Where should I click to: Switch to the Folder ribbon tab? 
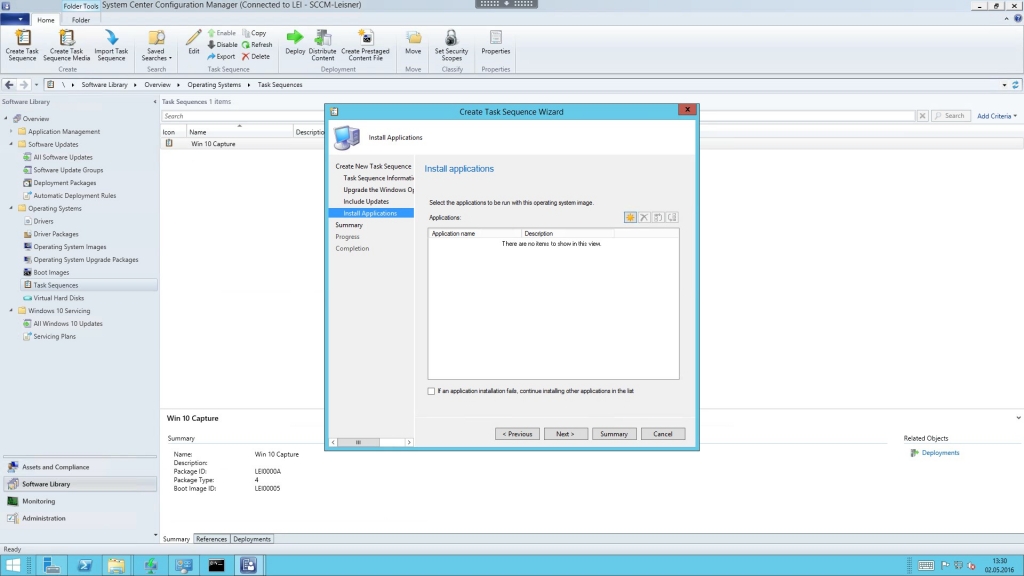81,20
